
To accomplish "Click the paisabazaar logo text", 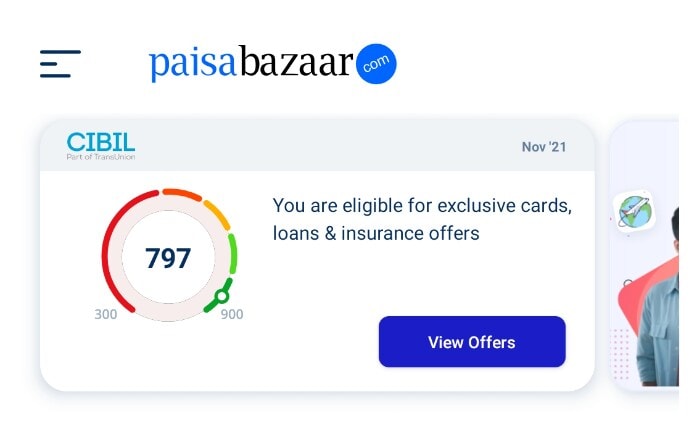I will (x=251, y=64).
